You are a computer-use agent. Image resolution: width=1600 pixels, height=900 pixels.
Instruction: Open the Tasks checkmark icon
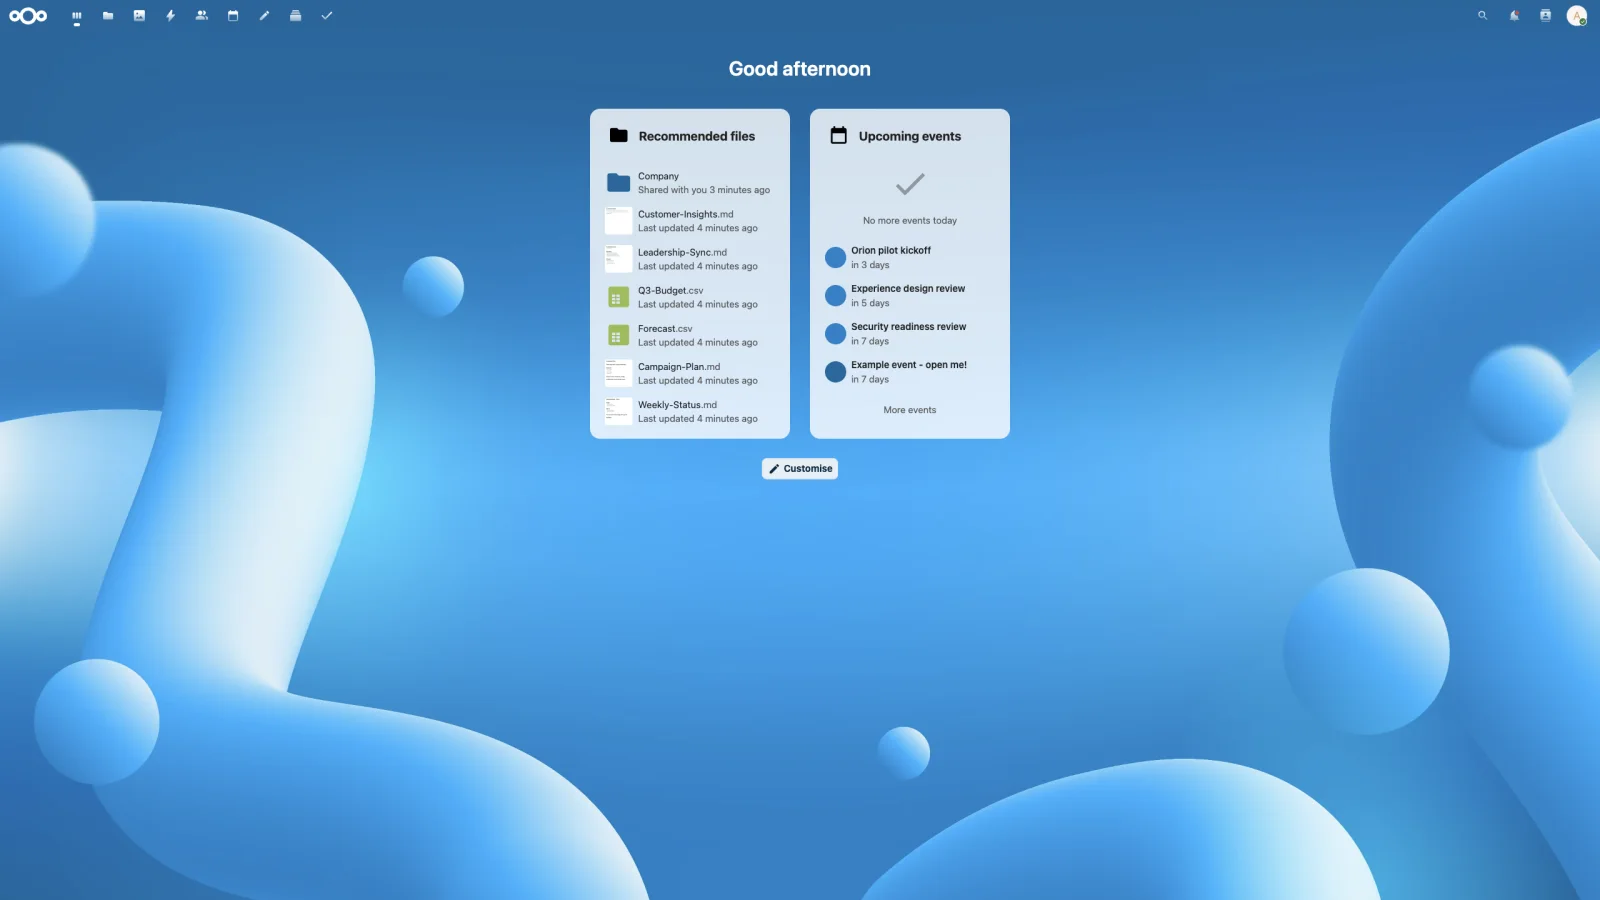click(x=327, y=16)
